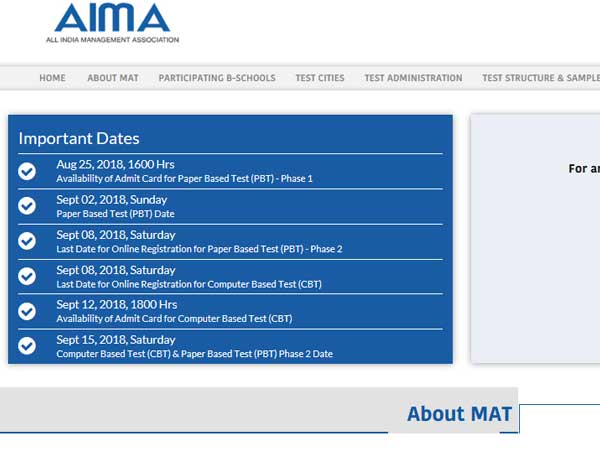This screenshot has height=450, width=600.
Task: Go to the HOME menu item
Action: 52,78
